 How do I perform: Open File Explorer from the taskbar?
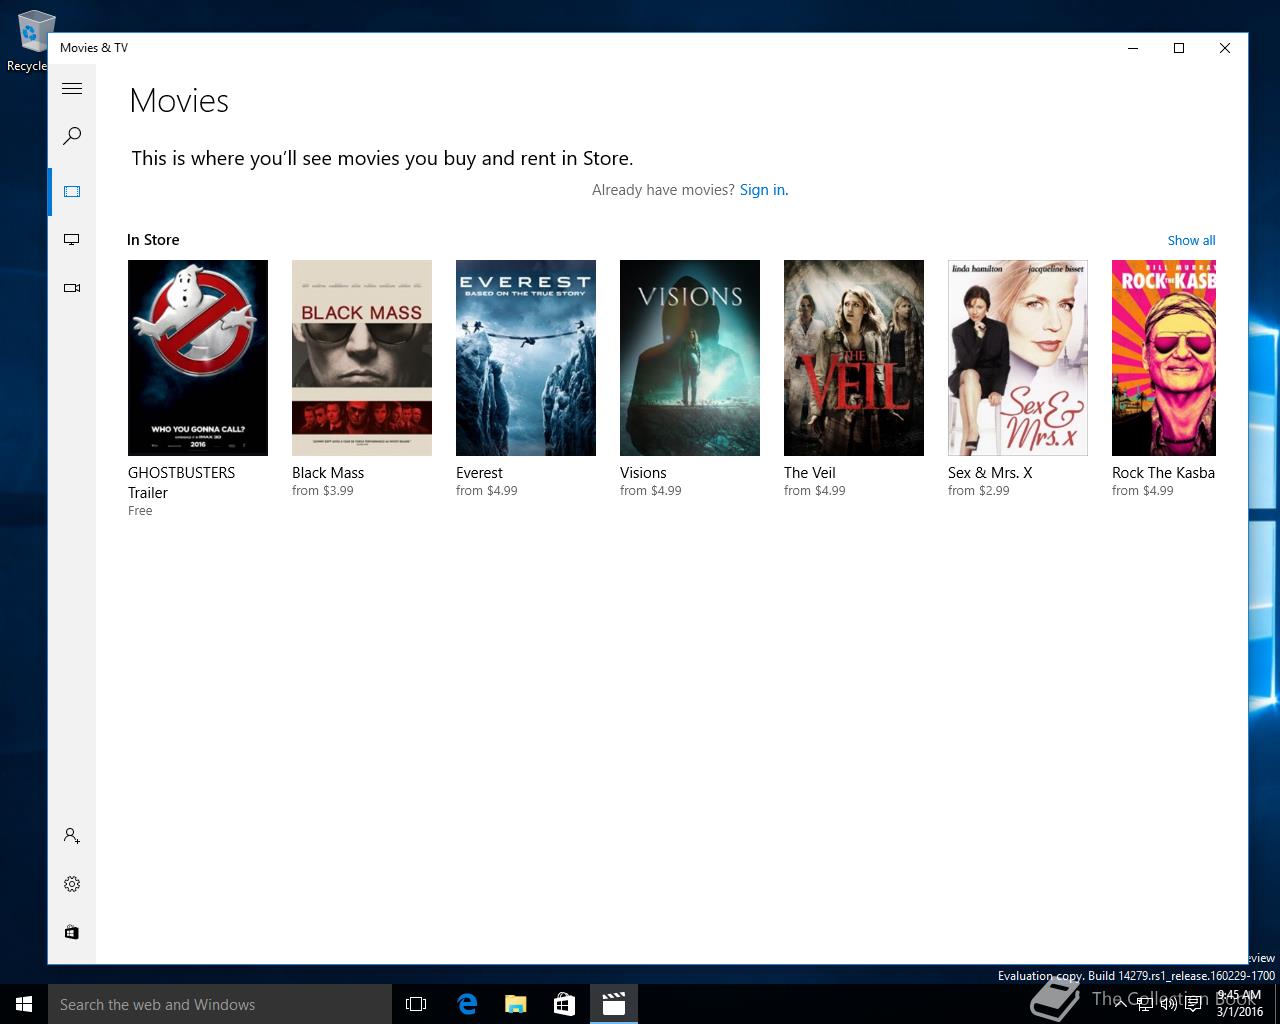516,1004
